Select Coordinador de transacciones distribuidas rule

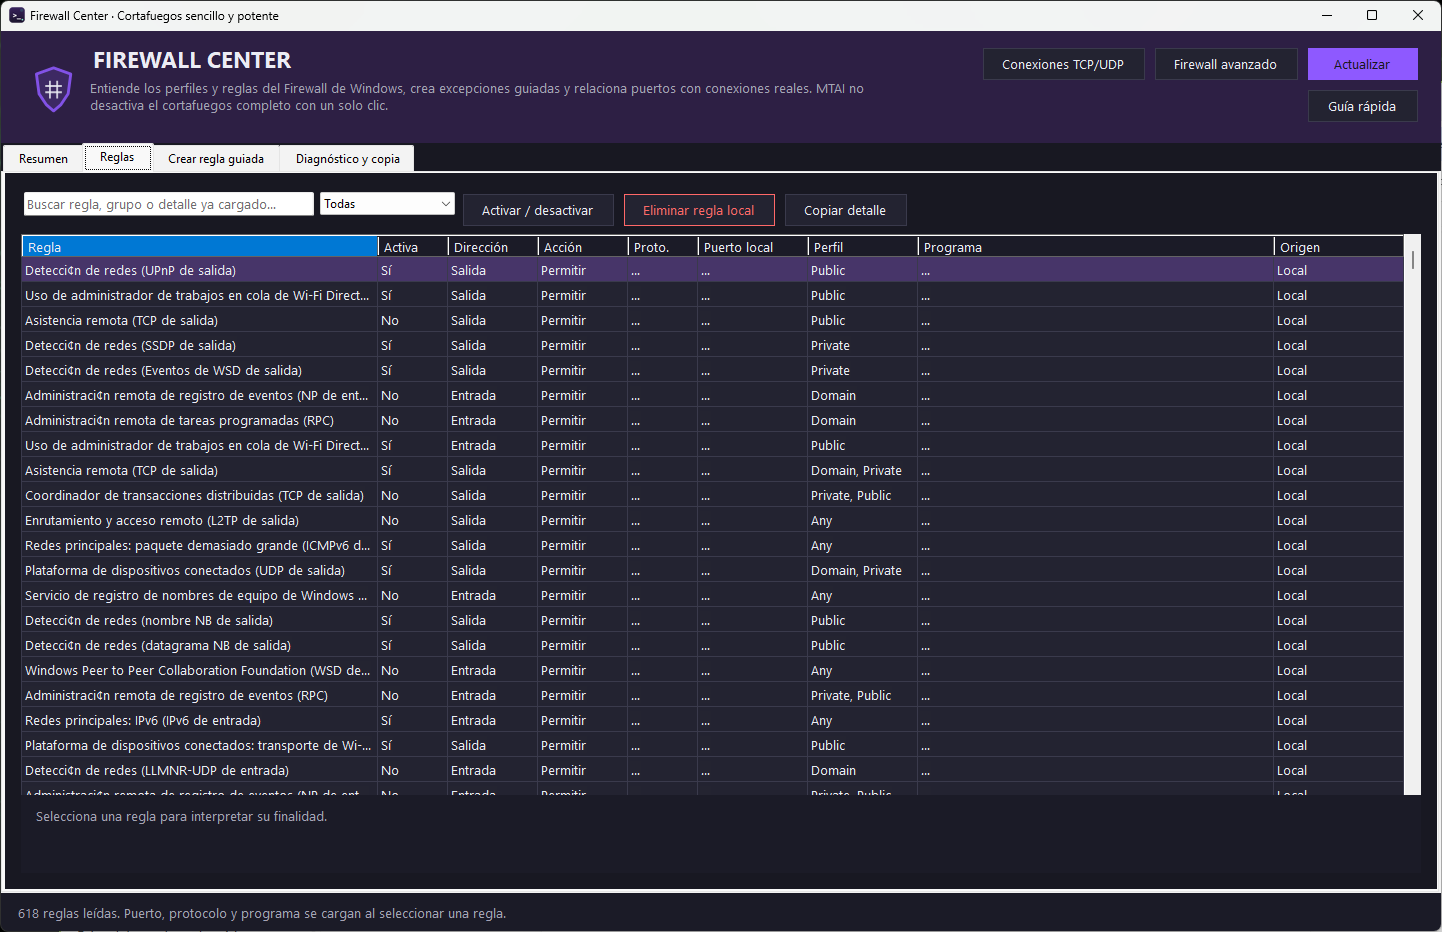pos(712,495)
